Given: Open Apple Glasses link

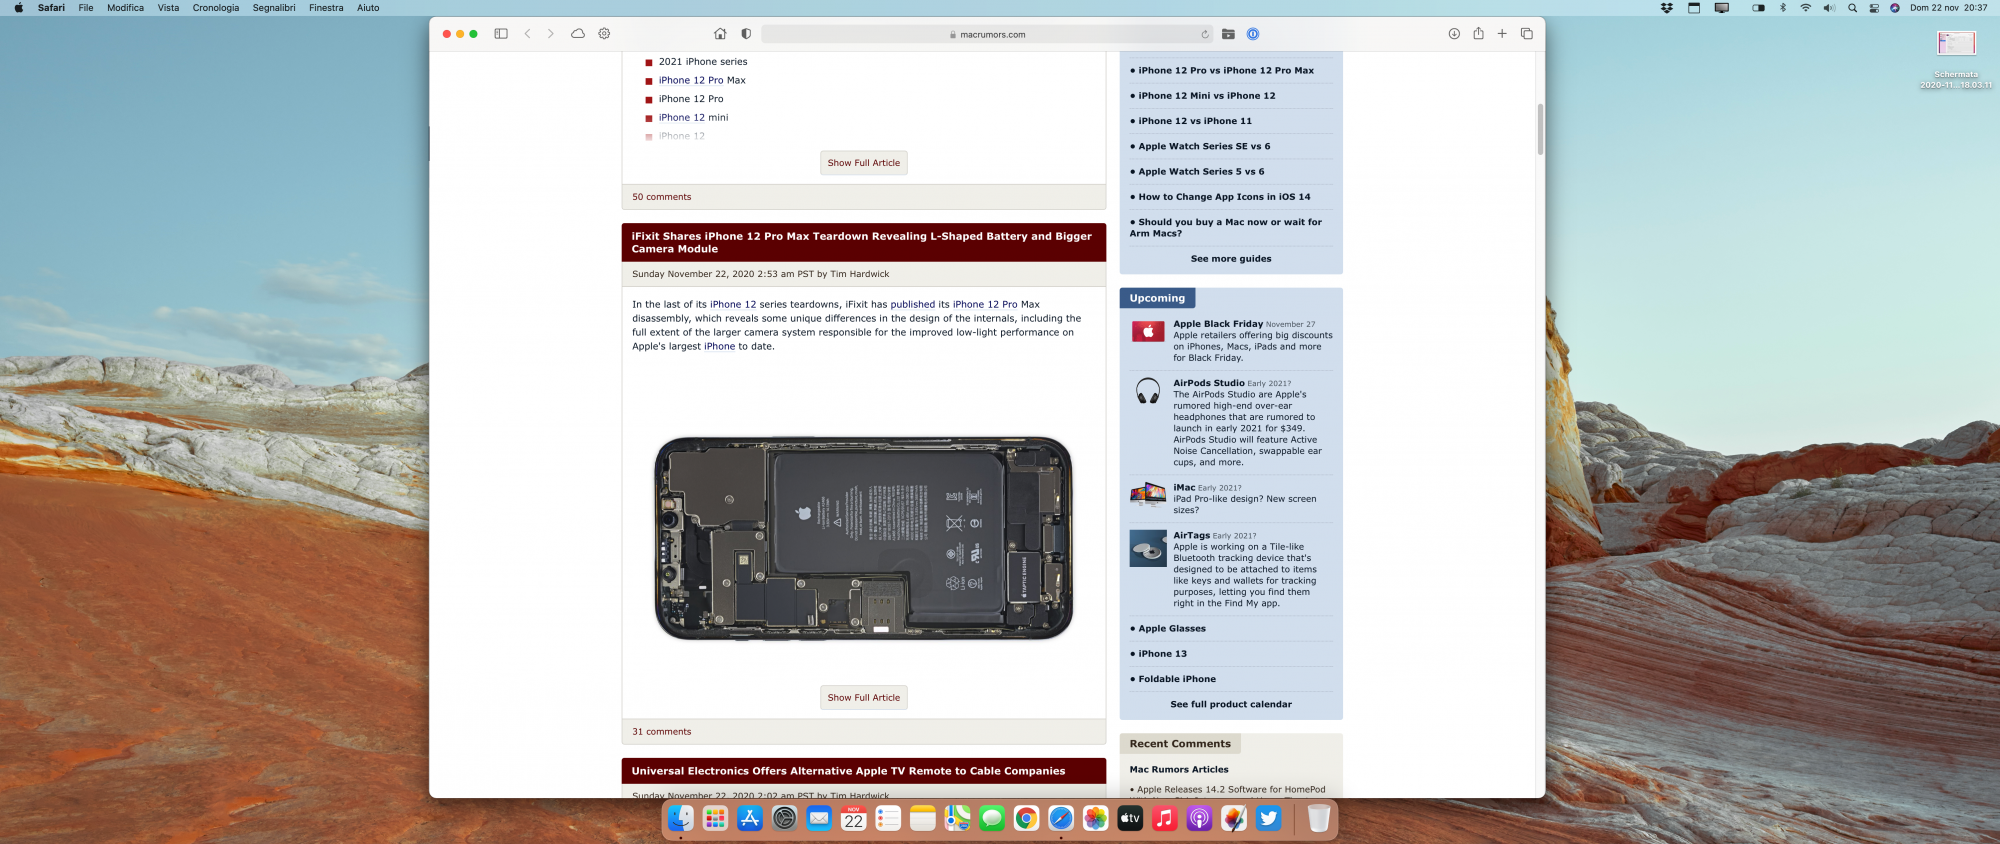Looking at the screenshot, I should click(1172, 629).
